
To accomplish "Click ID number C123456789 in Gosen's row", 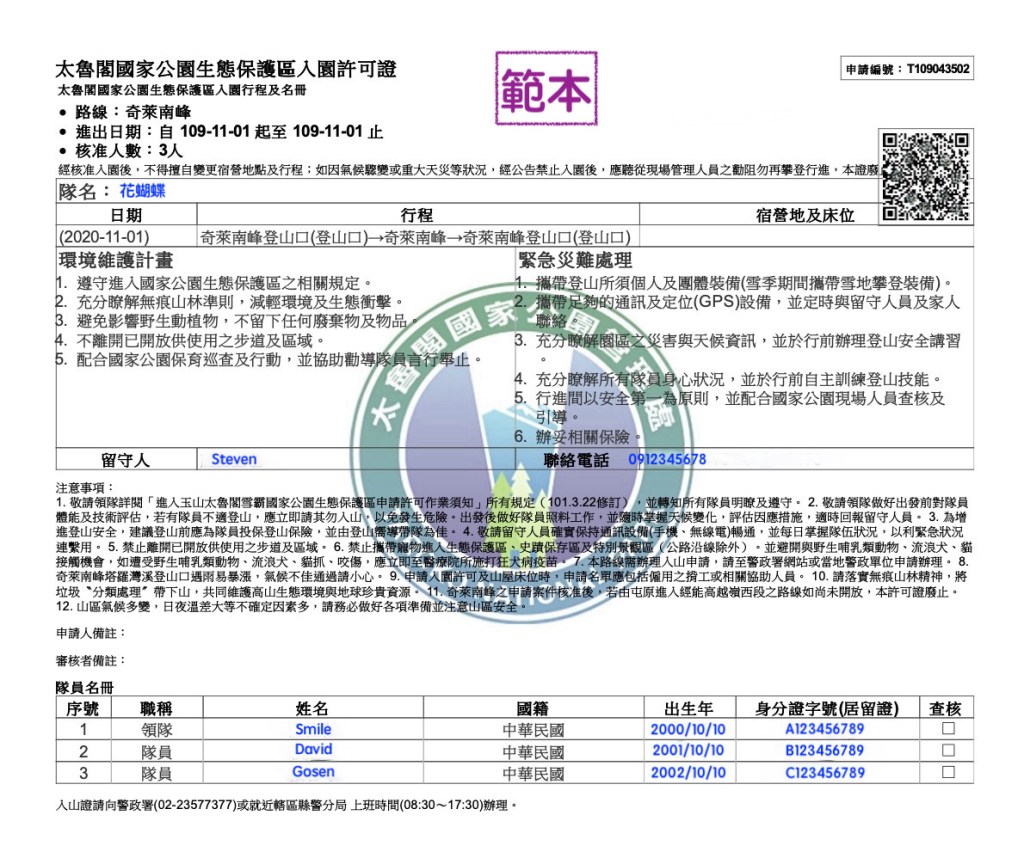I will coord(824,772).
